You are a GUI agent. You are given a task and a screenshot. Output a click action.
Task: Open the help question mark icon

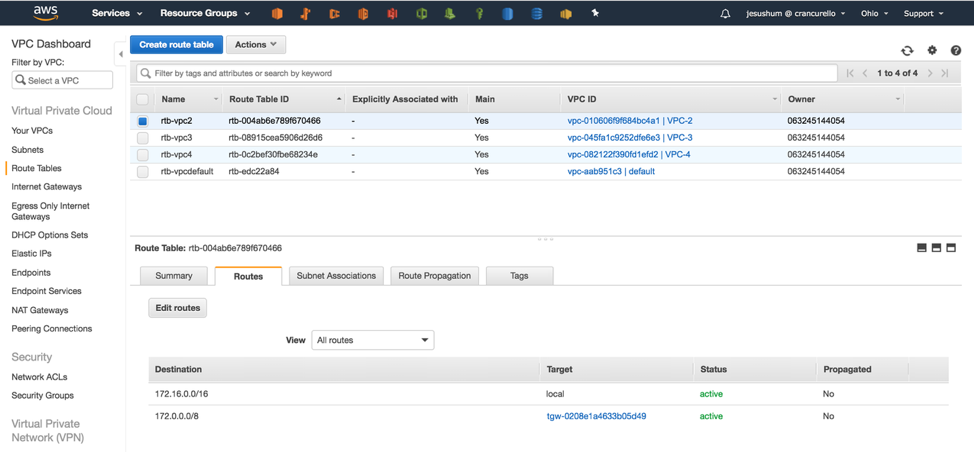(x=956, y=51)
